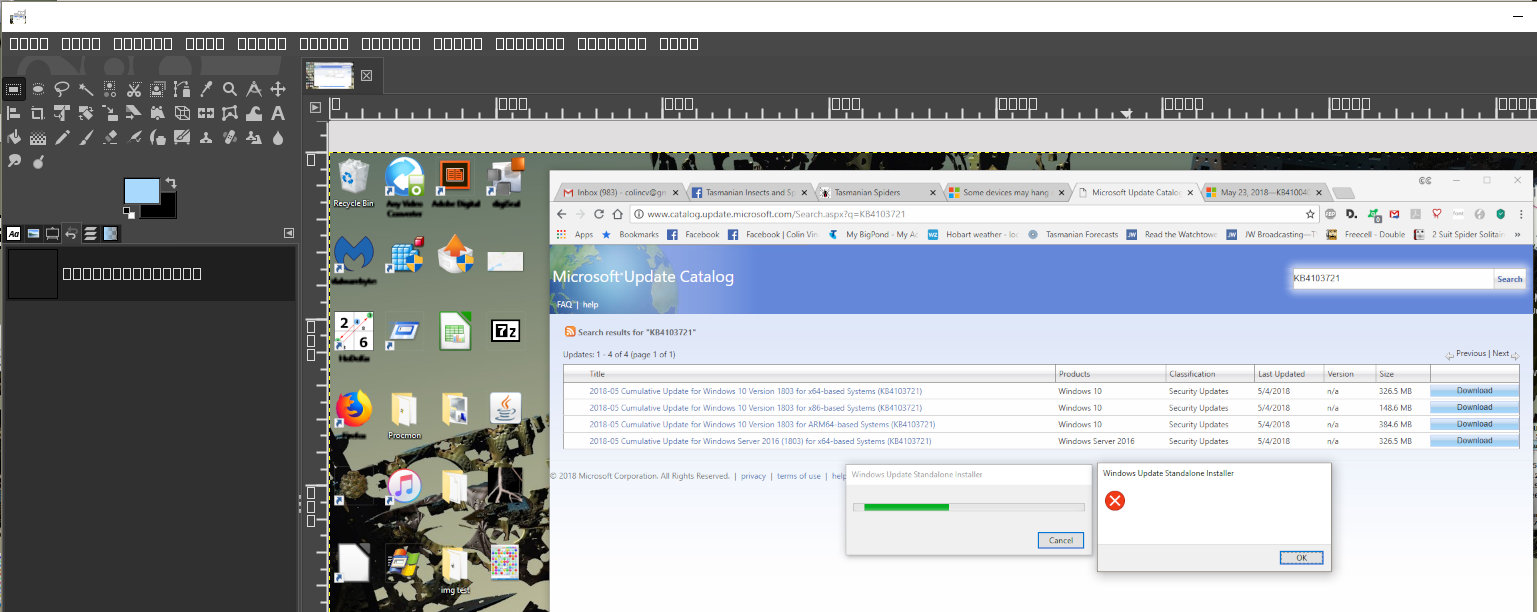Select the Free Select lasso tool

(62, 89)
